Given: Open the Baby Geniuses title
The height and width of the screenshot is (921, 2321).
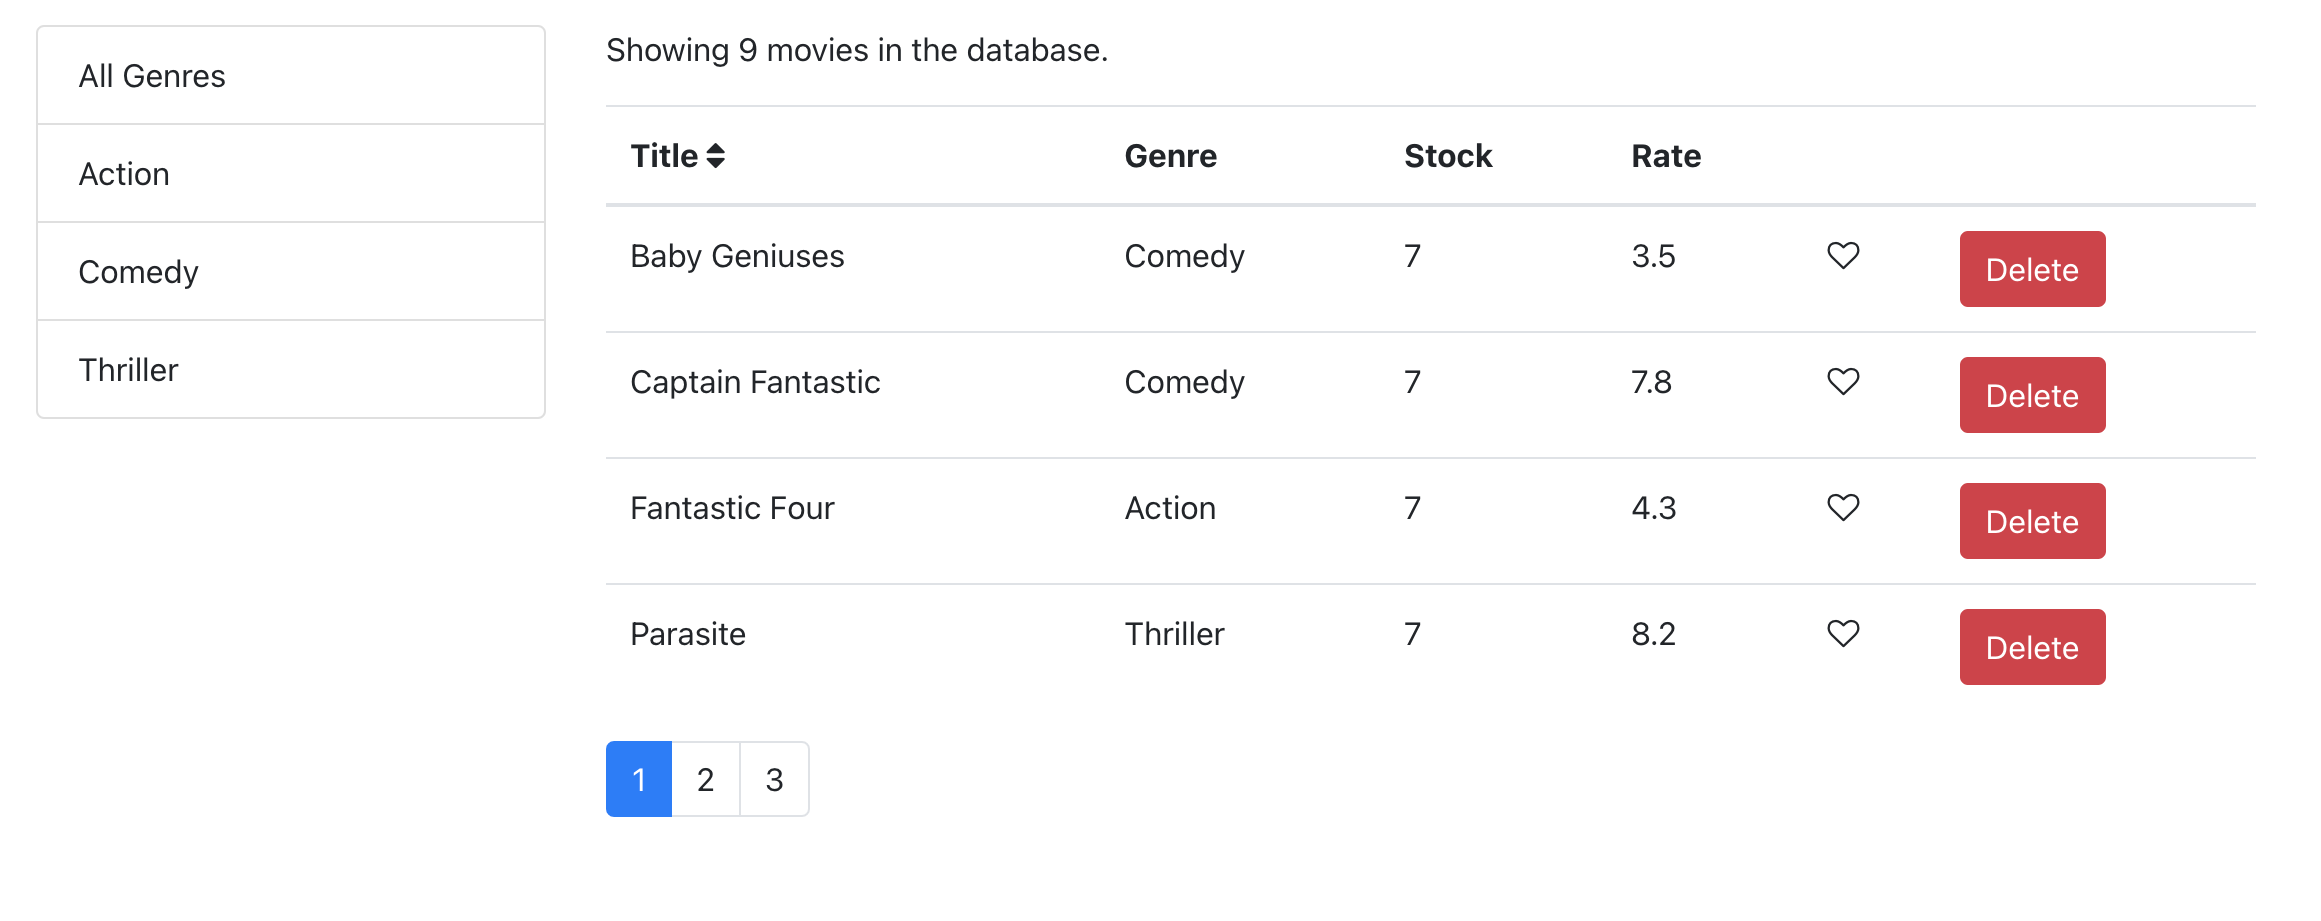Looking at the screenshot, I should click(x=737, y=256).
